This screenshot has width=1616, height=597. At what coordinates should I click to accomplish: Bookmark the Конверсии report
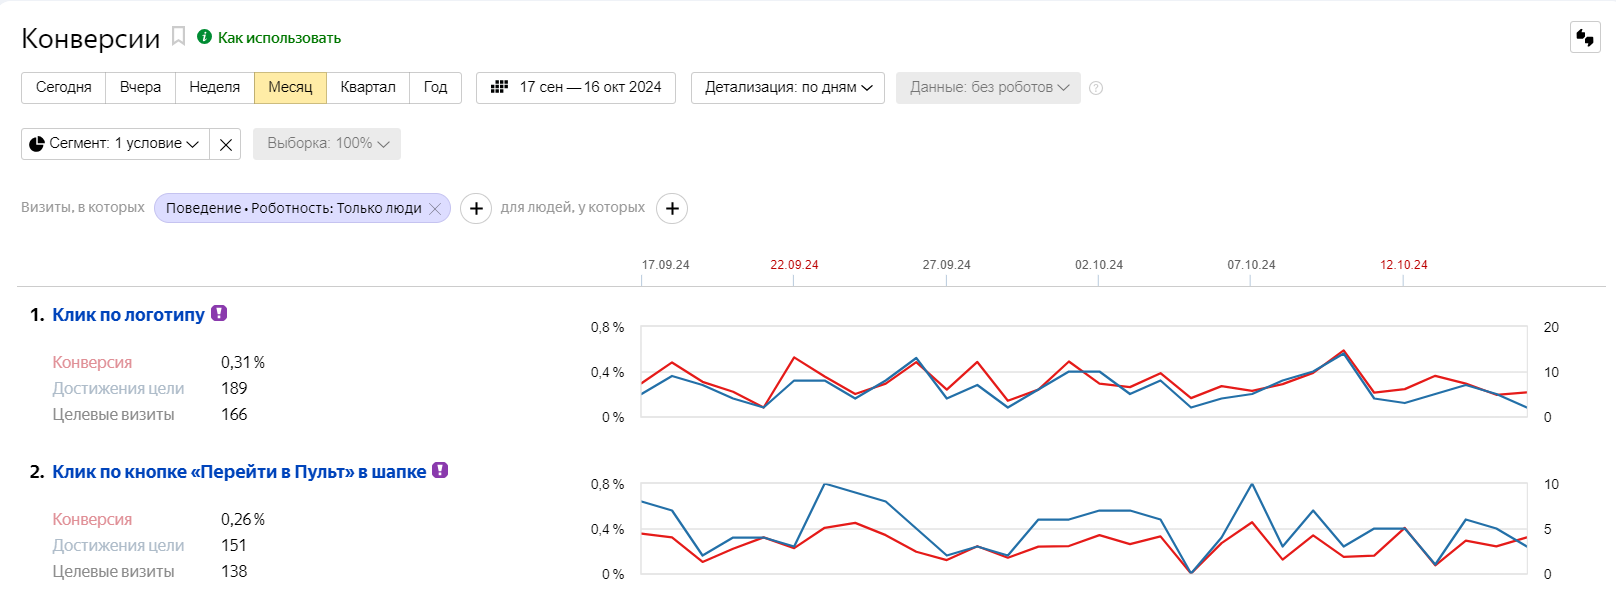point(179,37)
